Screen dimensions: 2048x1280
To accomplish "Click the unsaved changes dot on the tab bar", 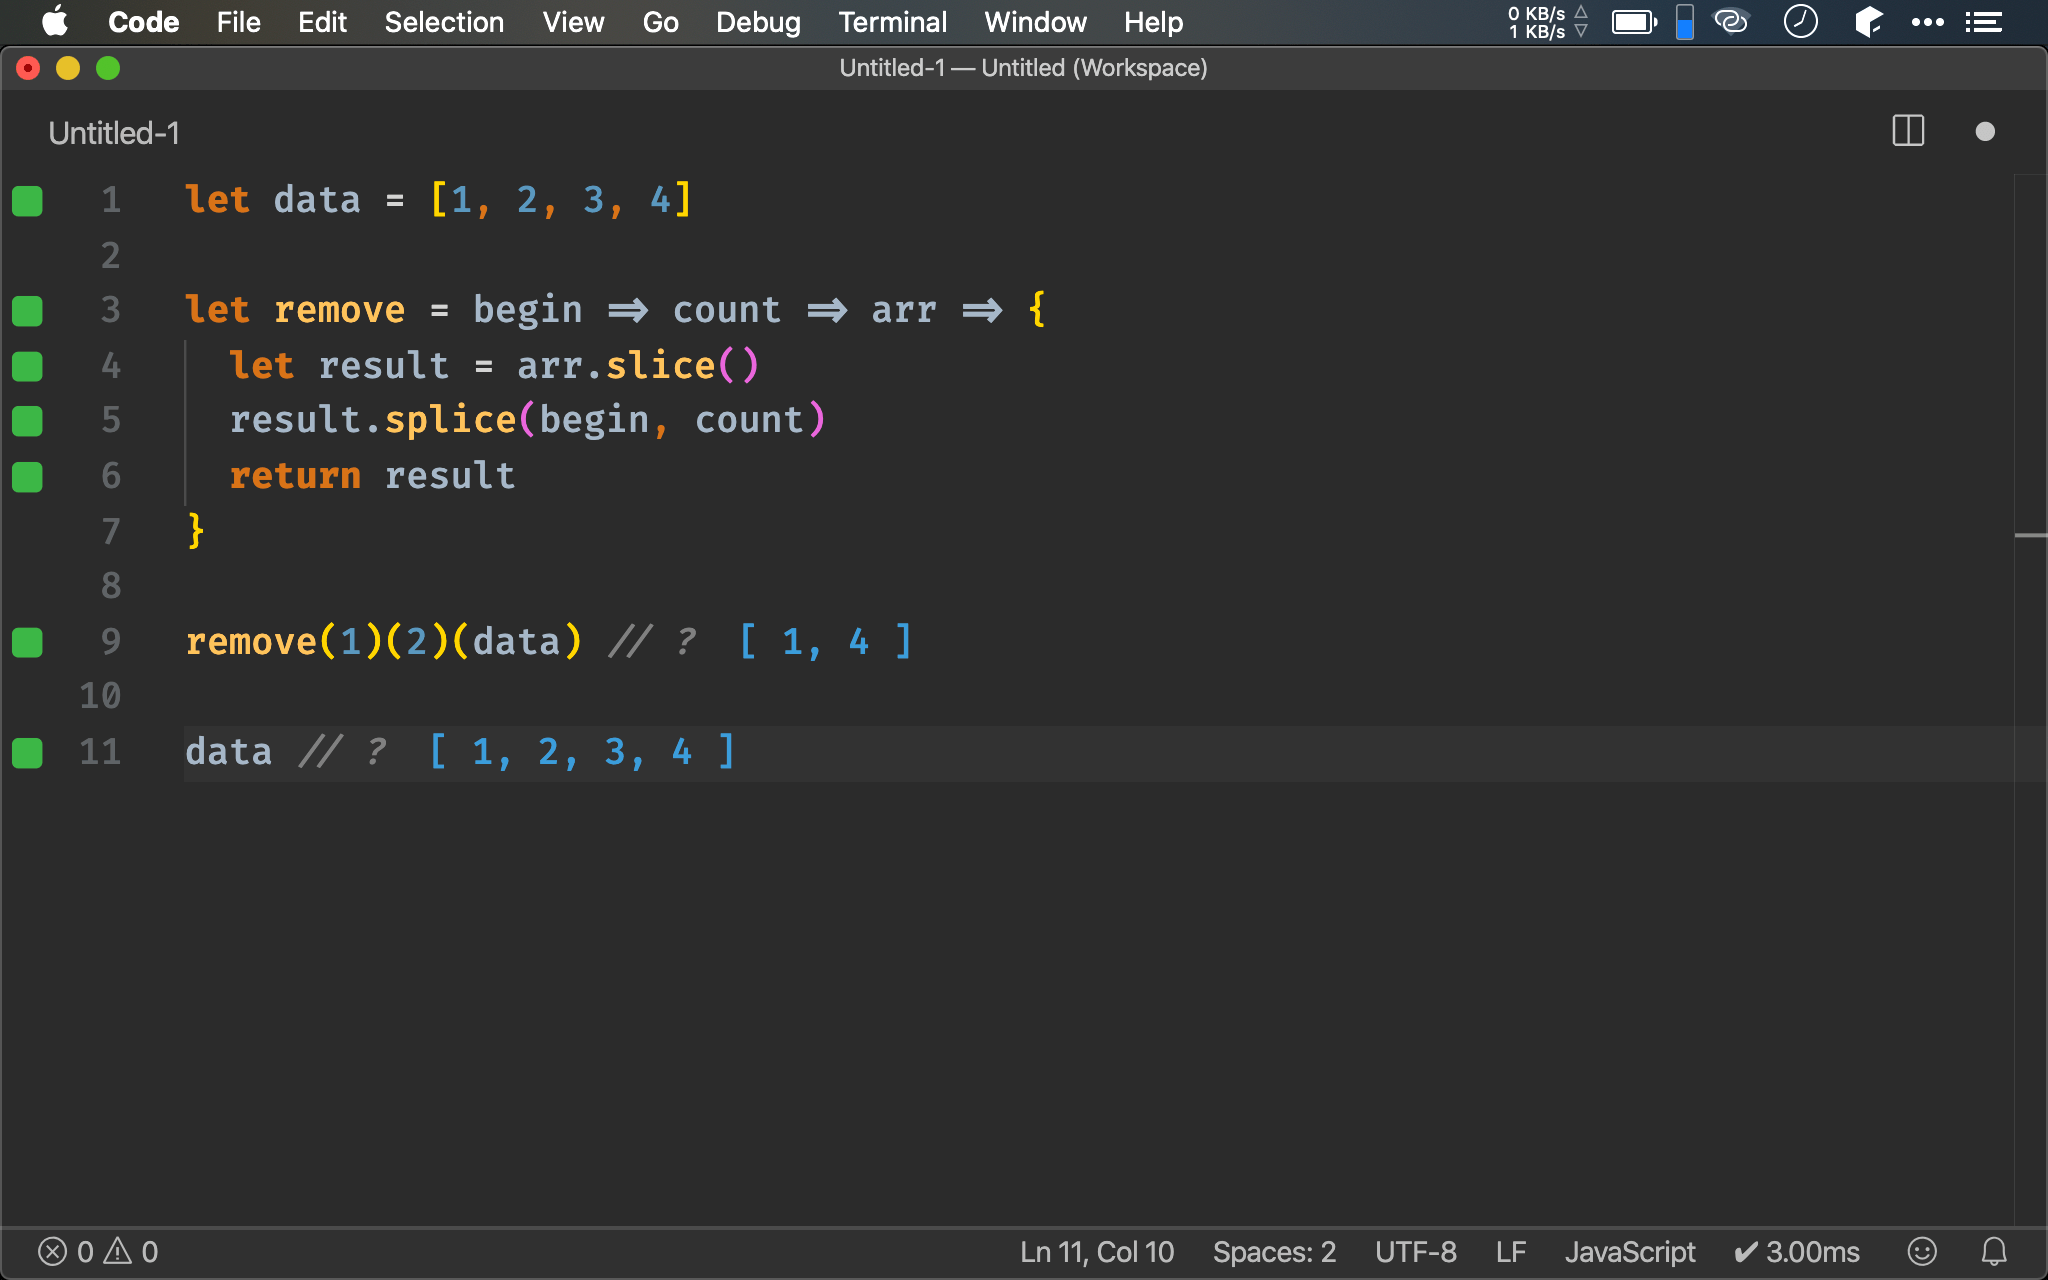I will tap(1985, 132).
